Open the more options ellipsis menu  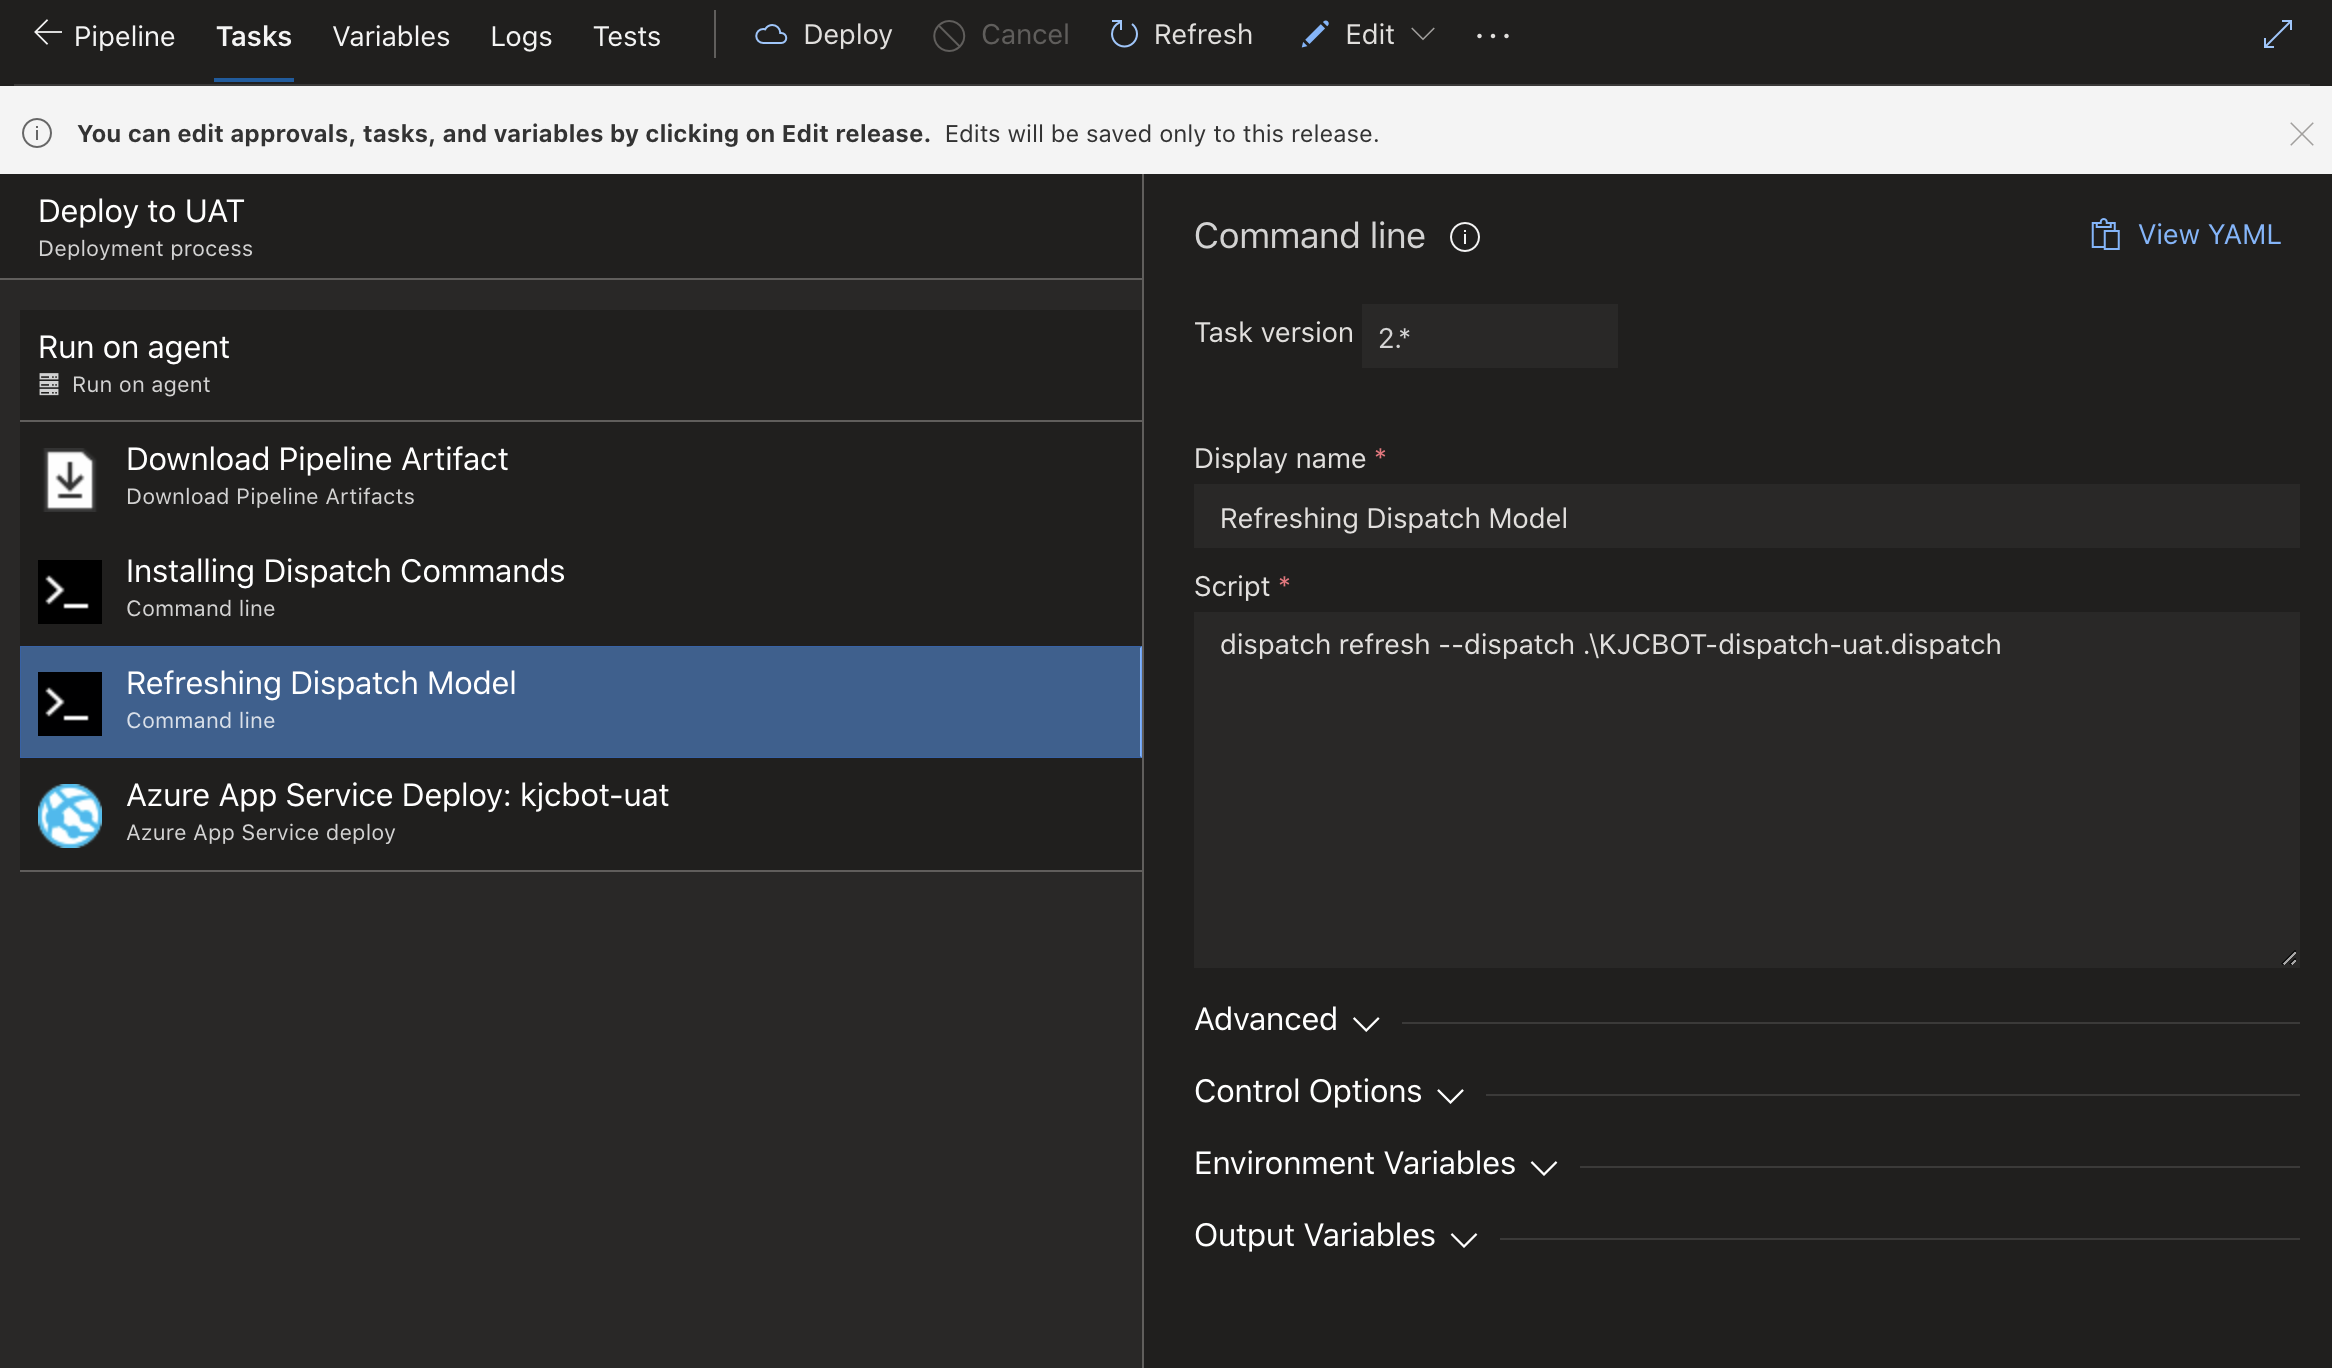[x=1493, y=36]
